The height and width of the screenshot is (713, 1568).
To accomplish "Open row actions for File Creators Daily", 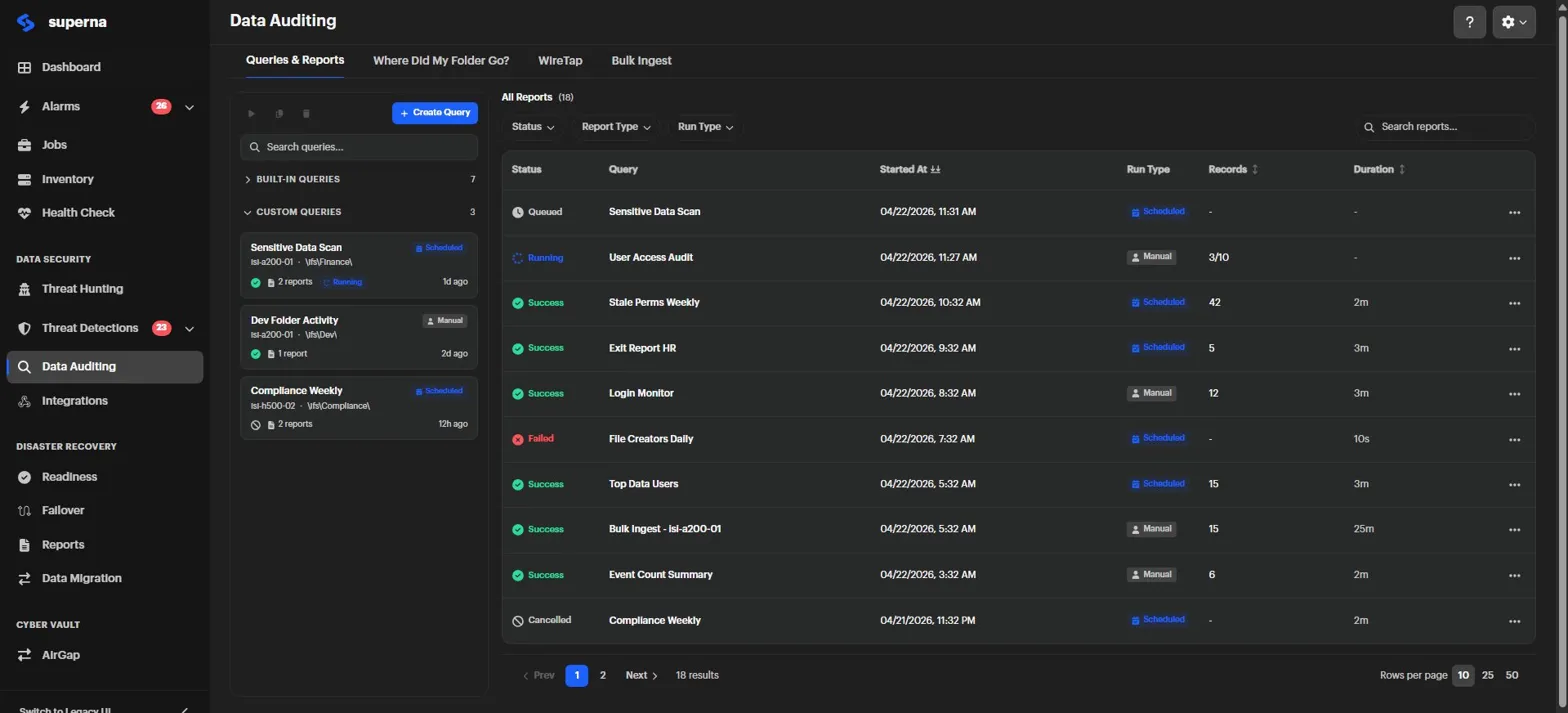I will click(x=1514, y=439).
